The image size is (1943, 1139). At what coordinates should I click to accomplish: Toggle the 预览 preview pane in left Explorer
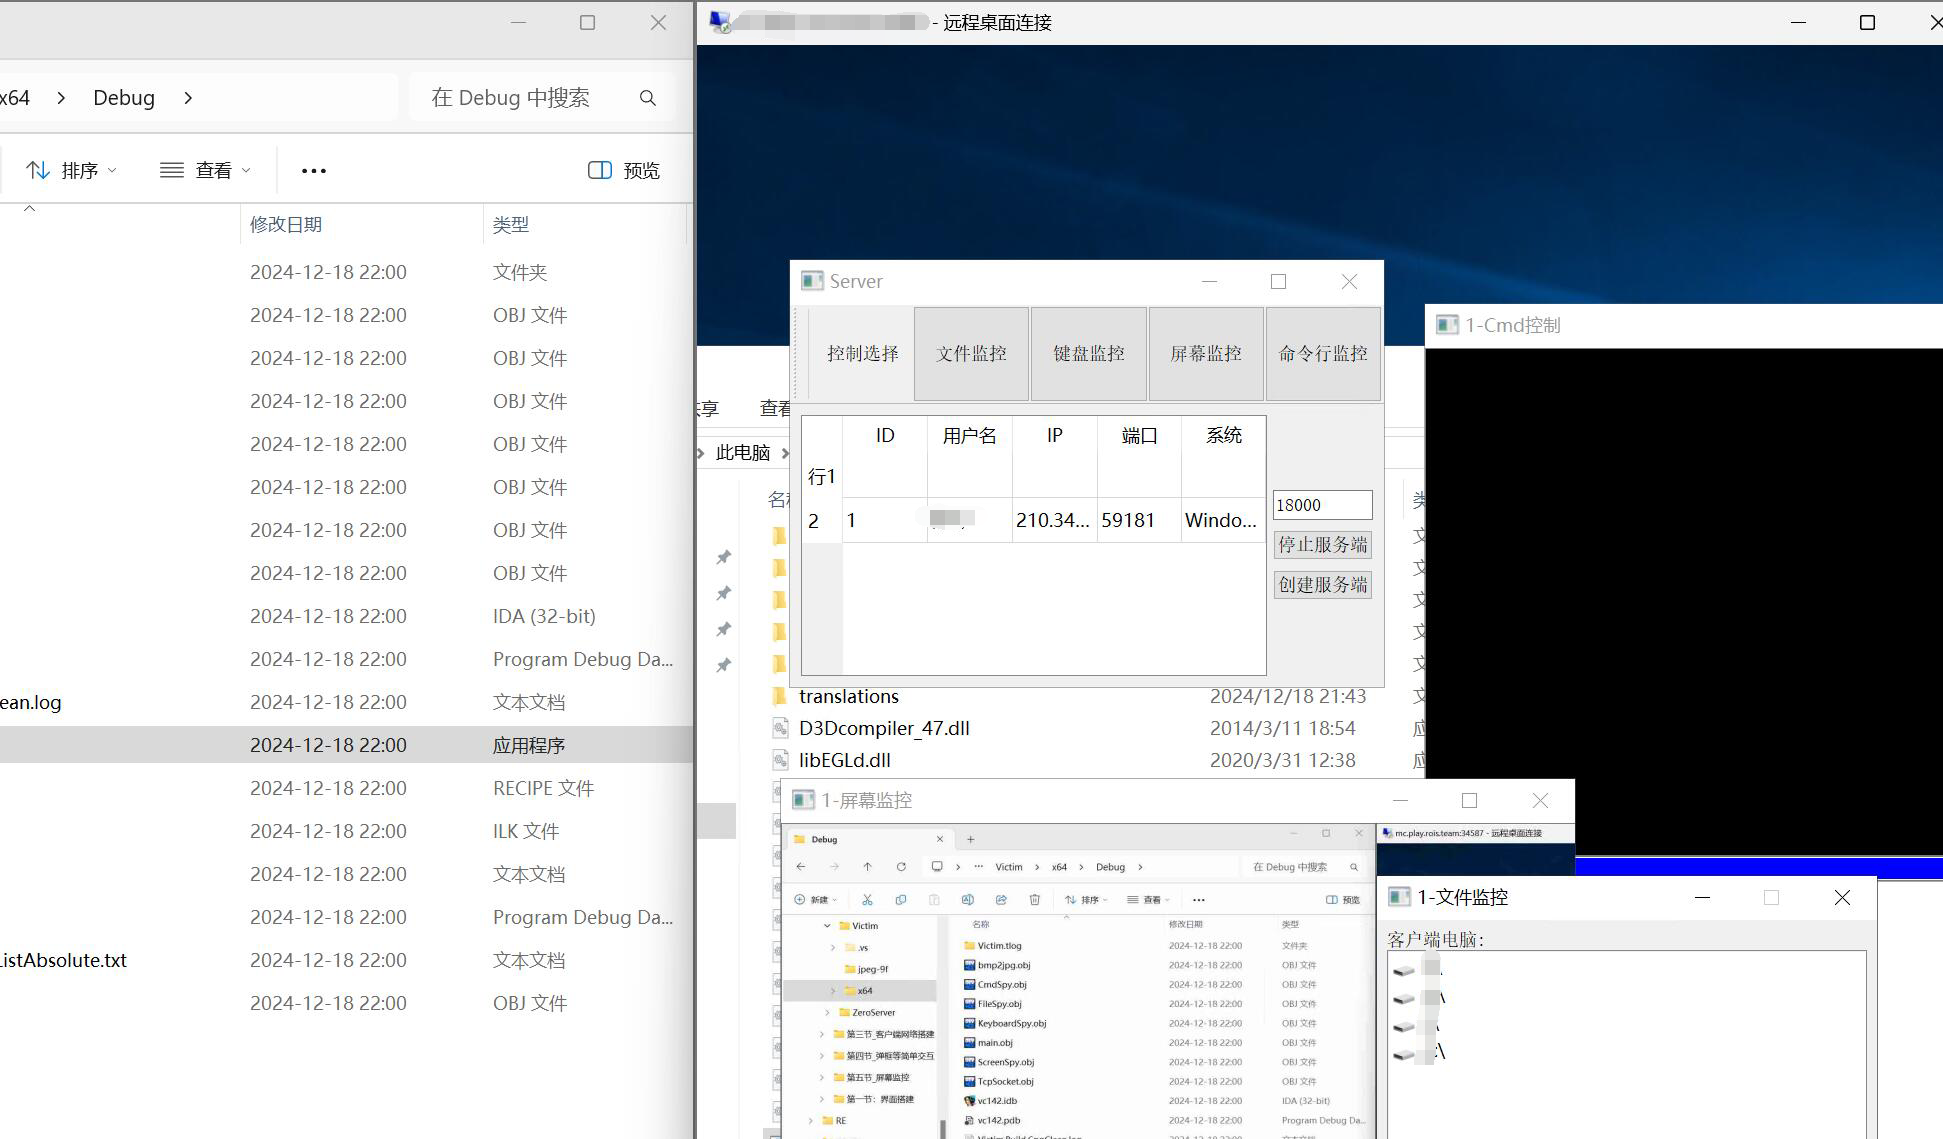[624, 171]
